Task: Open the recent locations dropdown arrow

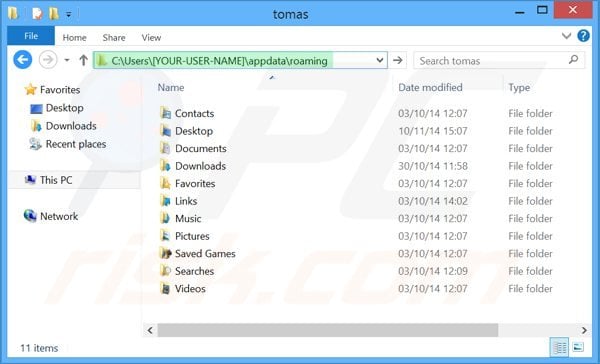Action: tap(67, 60)
